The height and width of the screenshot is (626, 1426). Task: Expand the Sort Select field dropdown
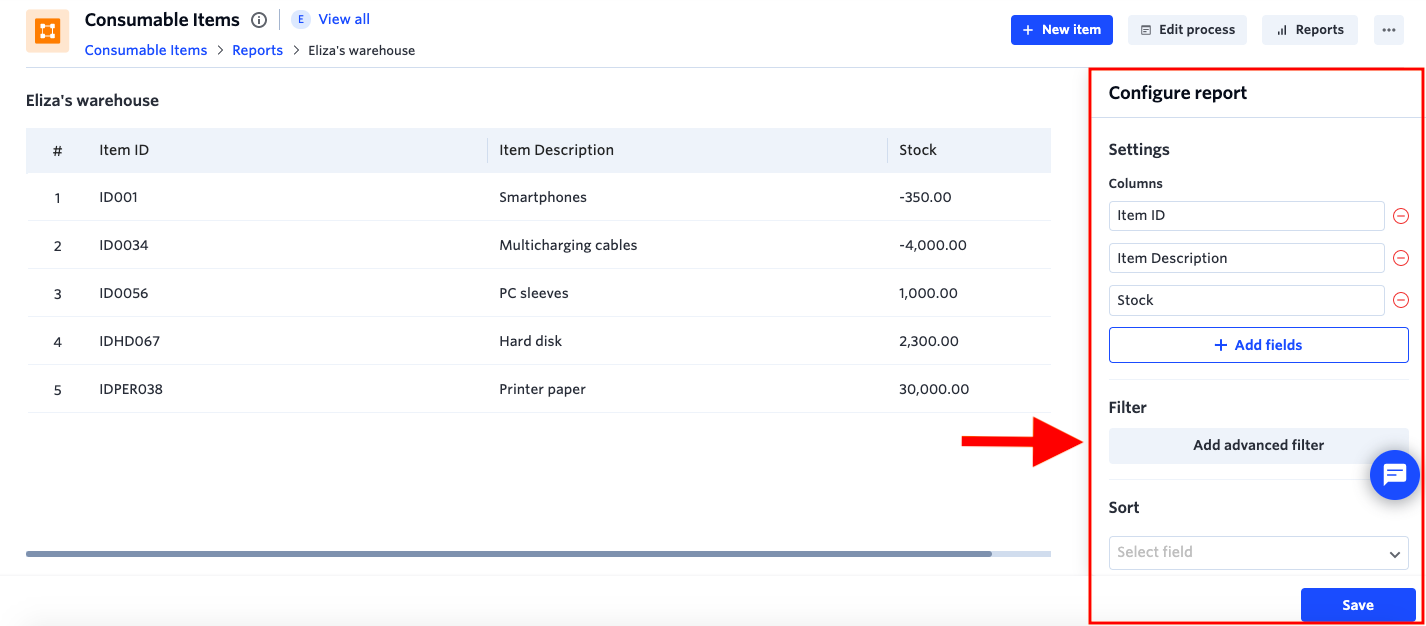click(1258, 552)
